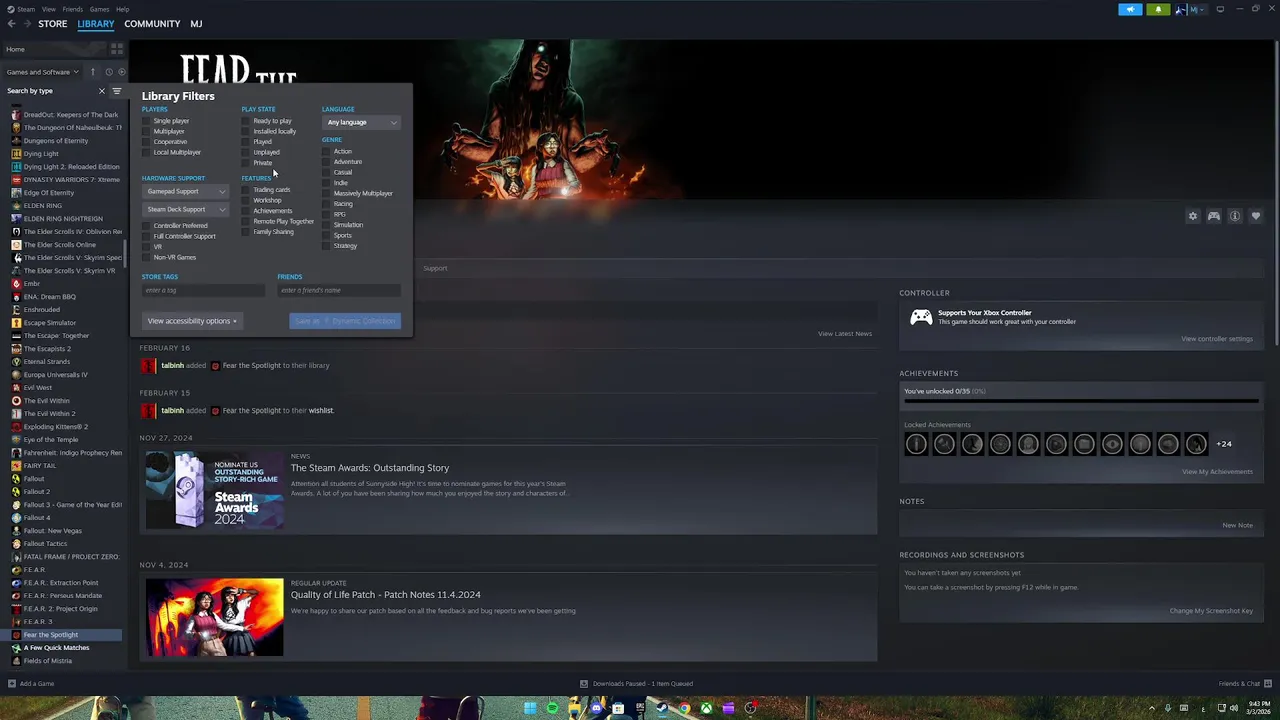Open Games and Software dropdown

42,72
